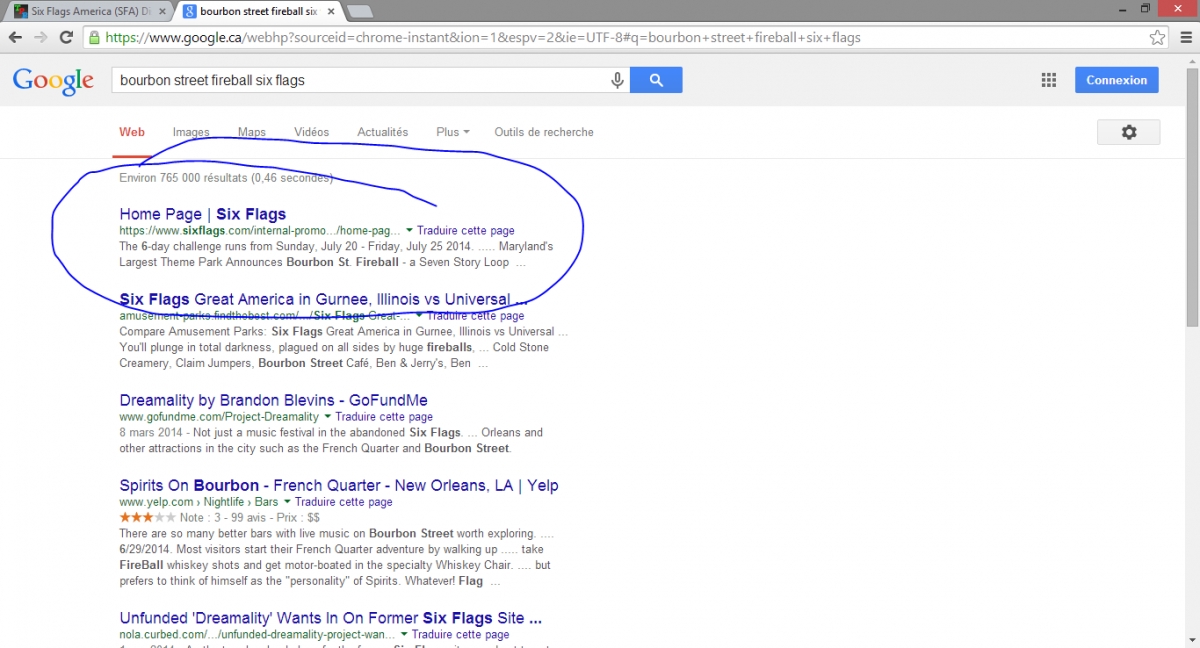1200x648 pixels.
Task: Reload the current page
Action: pos(67,37)
